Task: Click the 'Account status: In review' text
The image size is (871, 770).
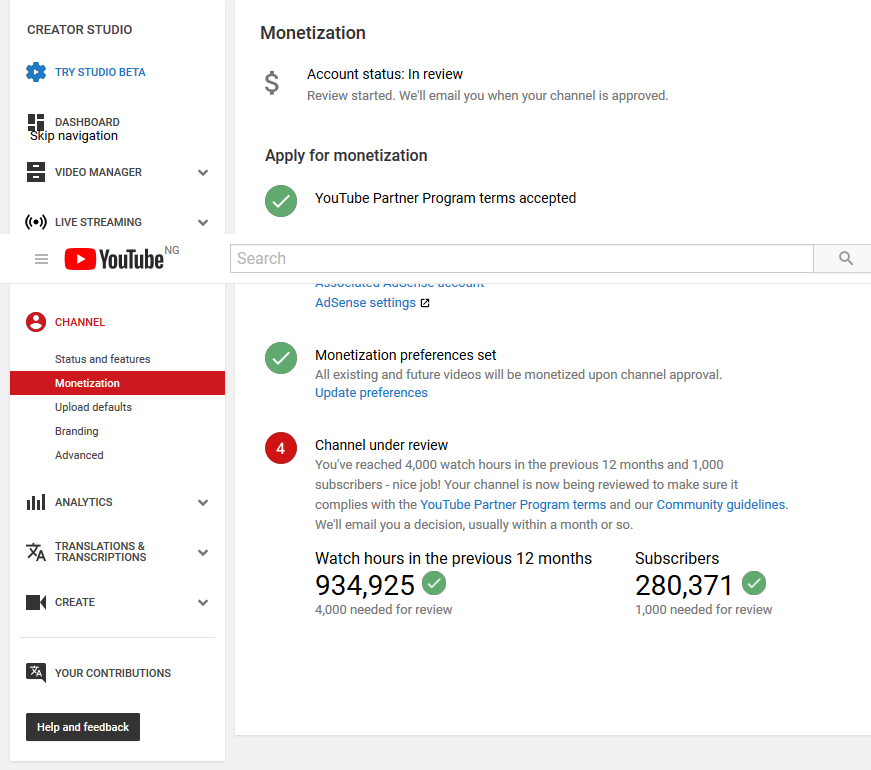Action: coord(385,74)
